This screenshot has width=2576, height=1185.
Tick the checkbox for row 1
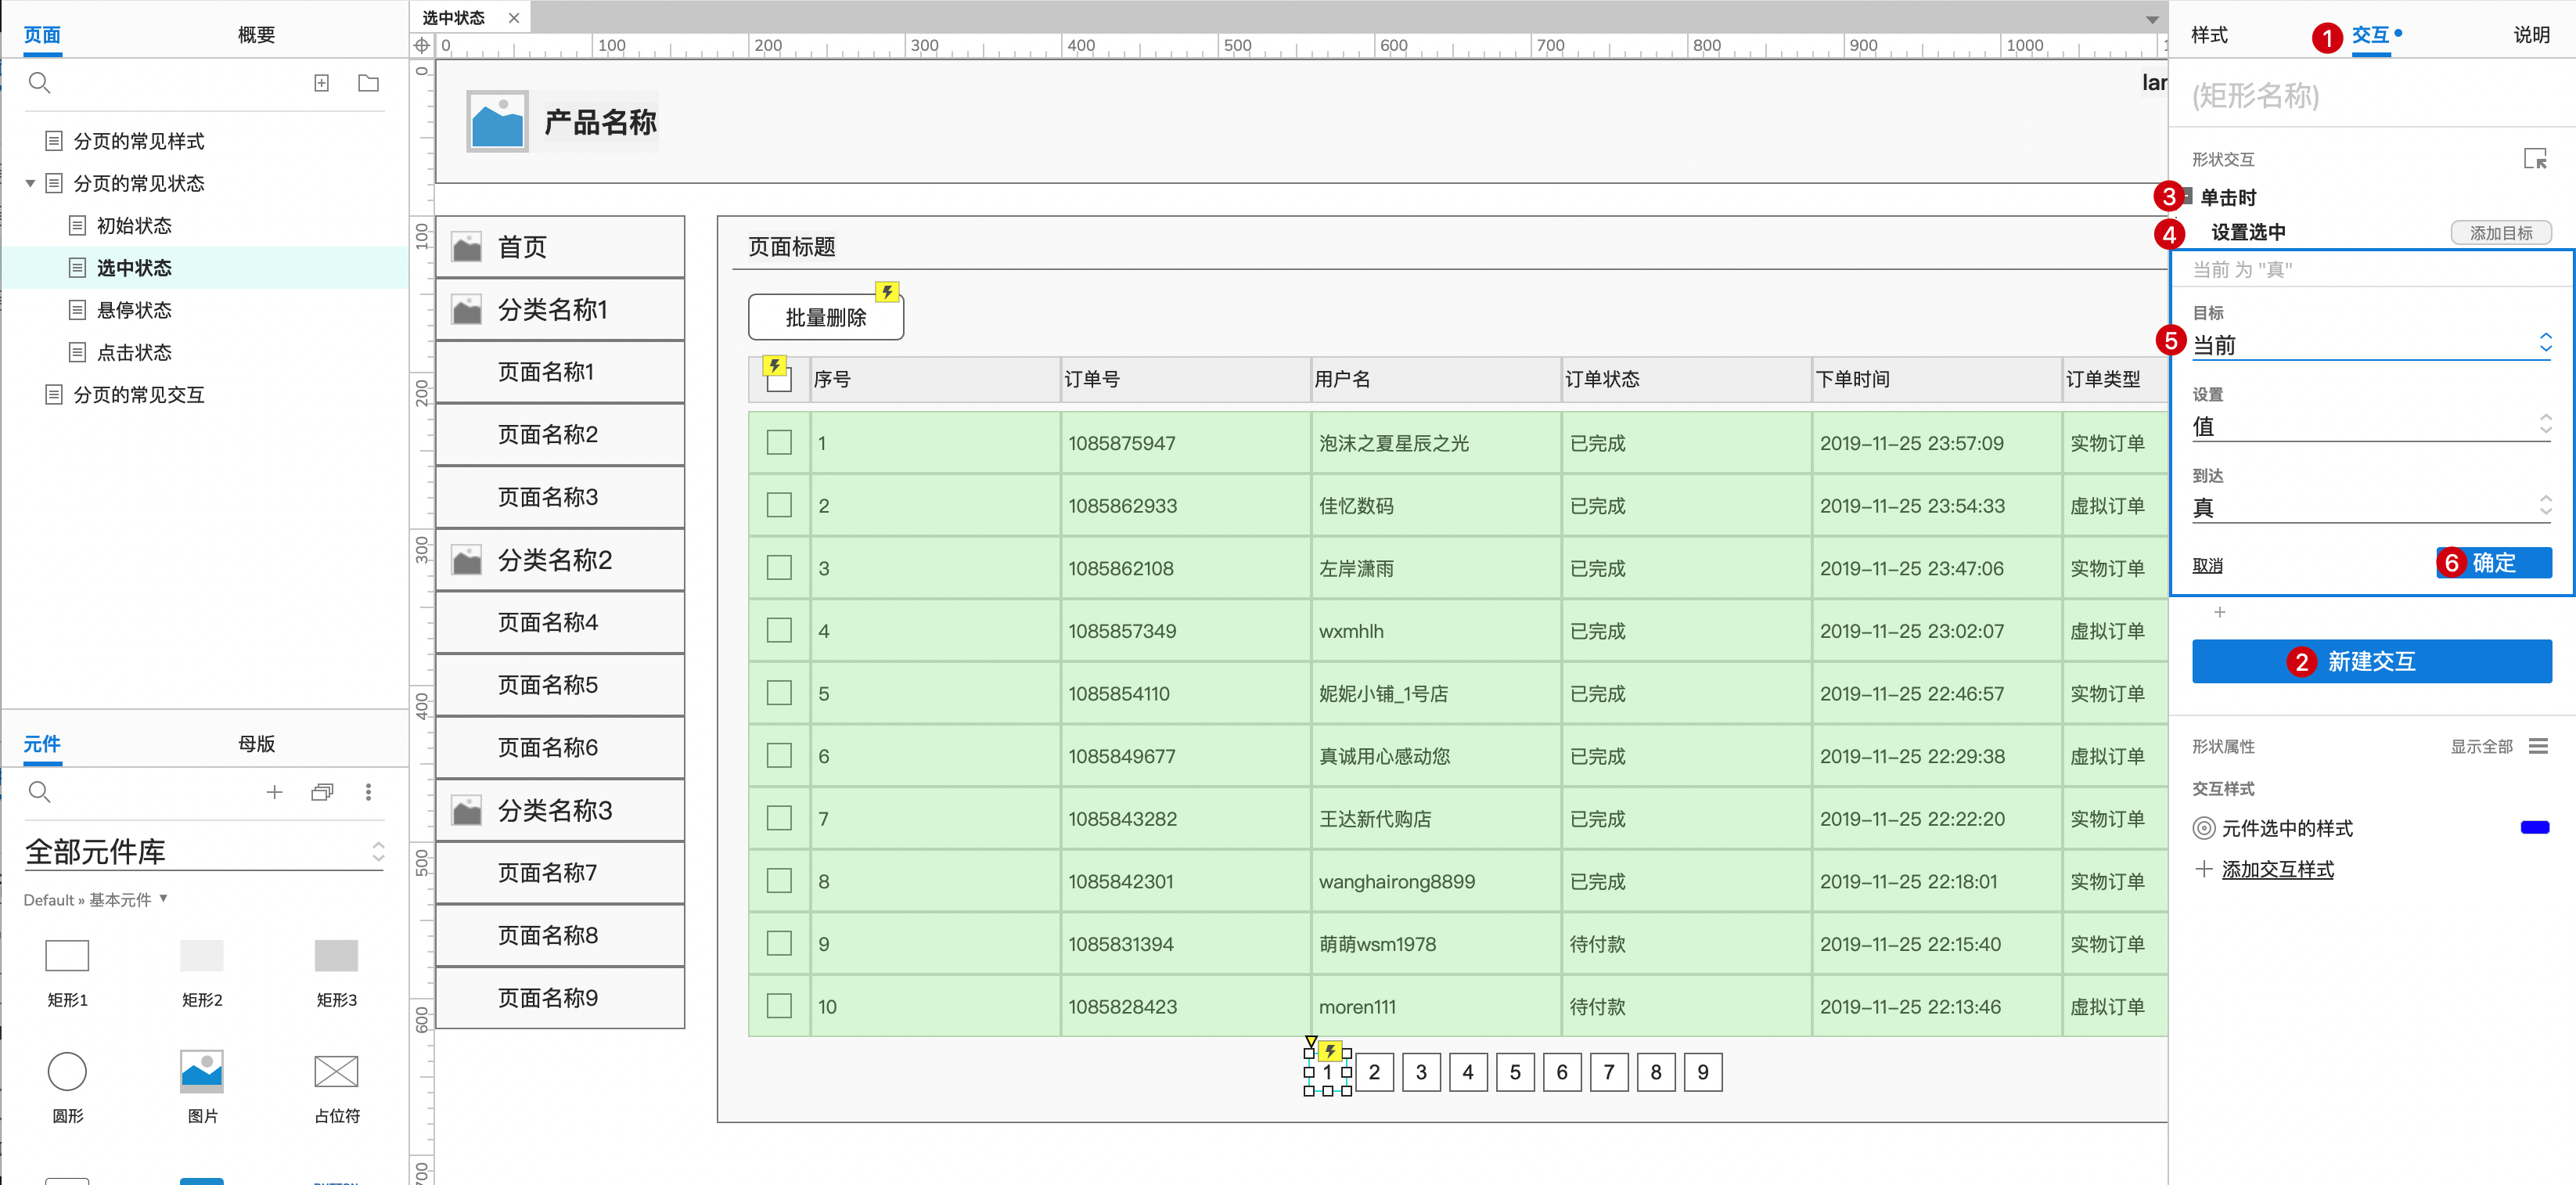(x=779, y=443)
